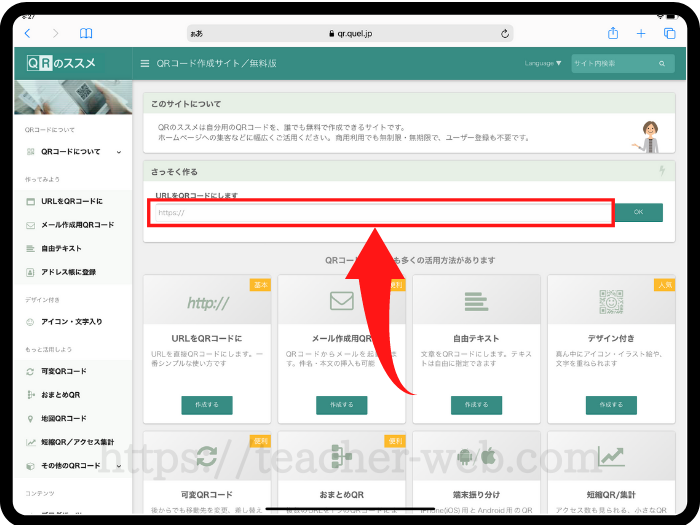Select URLをQRコードに in sidebar
The image size is (700, 525).
(x=73, y=201)
